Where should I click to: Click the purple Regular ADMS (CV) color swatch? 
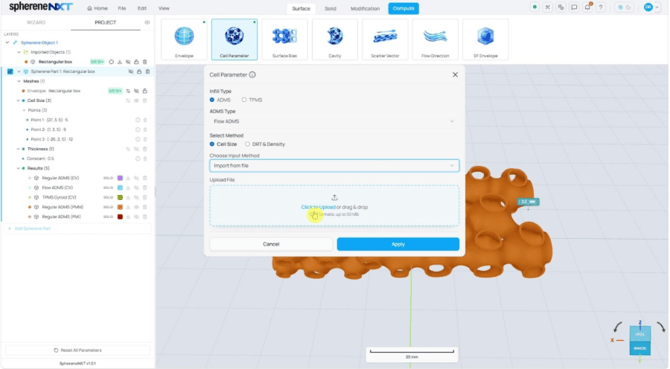pos(120,178)
